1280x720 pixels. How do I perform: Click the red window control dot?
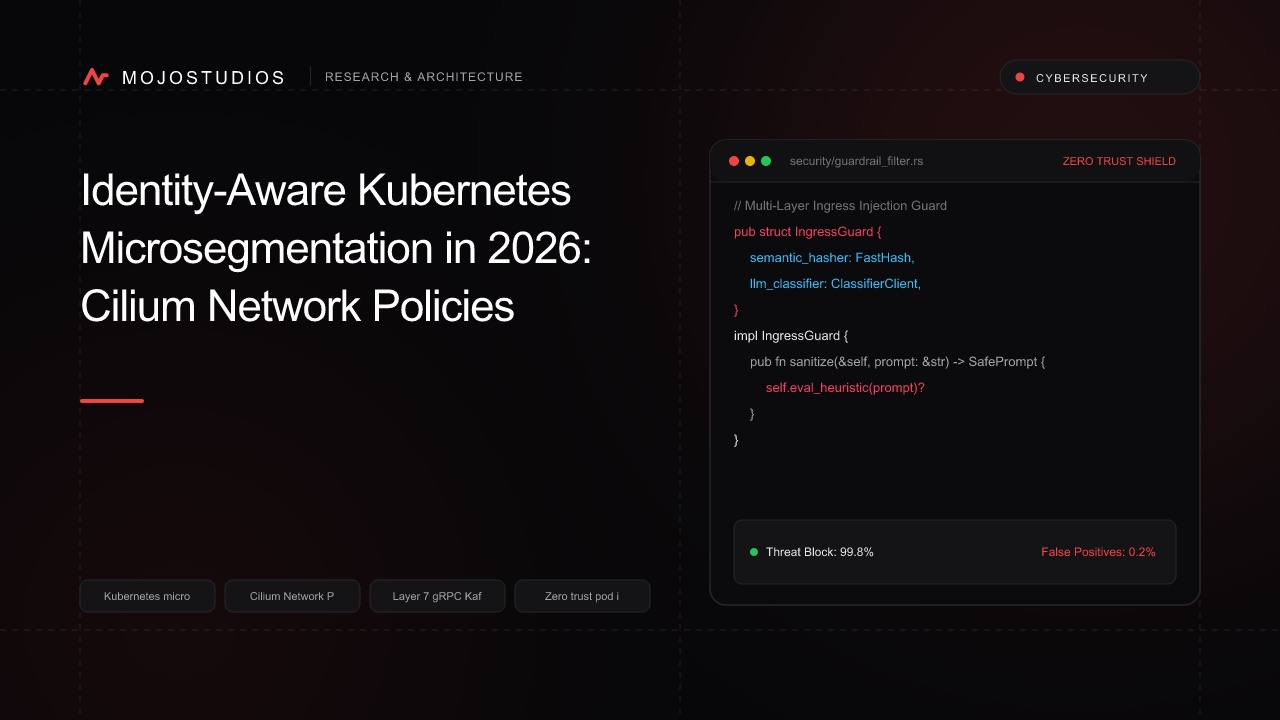[x=734, y=161]
